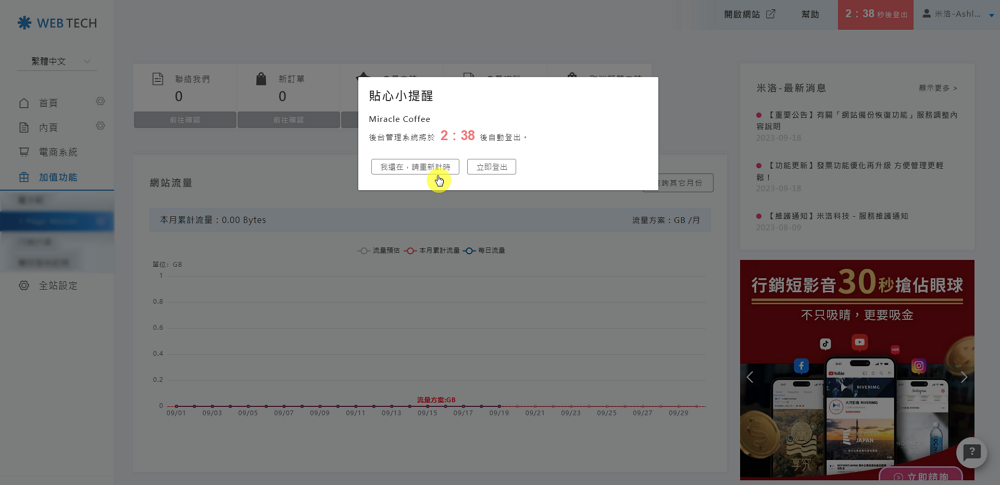Click 我還在，請重新計時 button
This screenshot has width=1000, height=485.
[x=415, y=167]
